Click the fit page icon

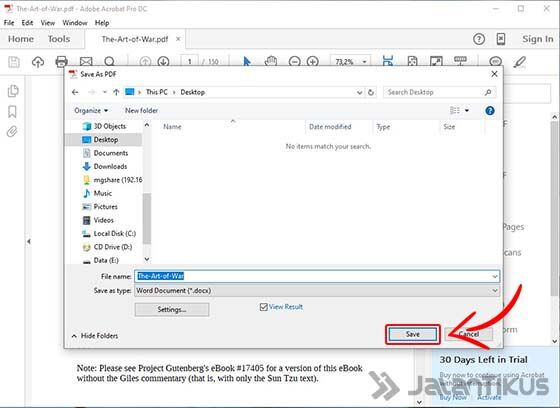tap(412, 61)
